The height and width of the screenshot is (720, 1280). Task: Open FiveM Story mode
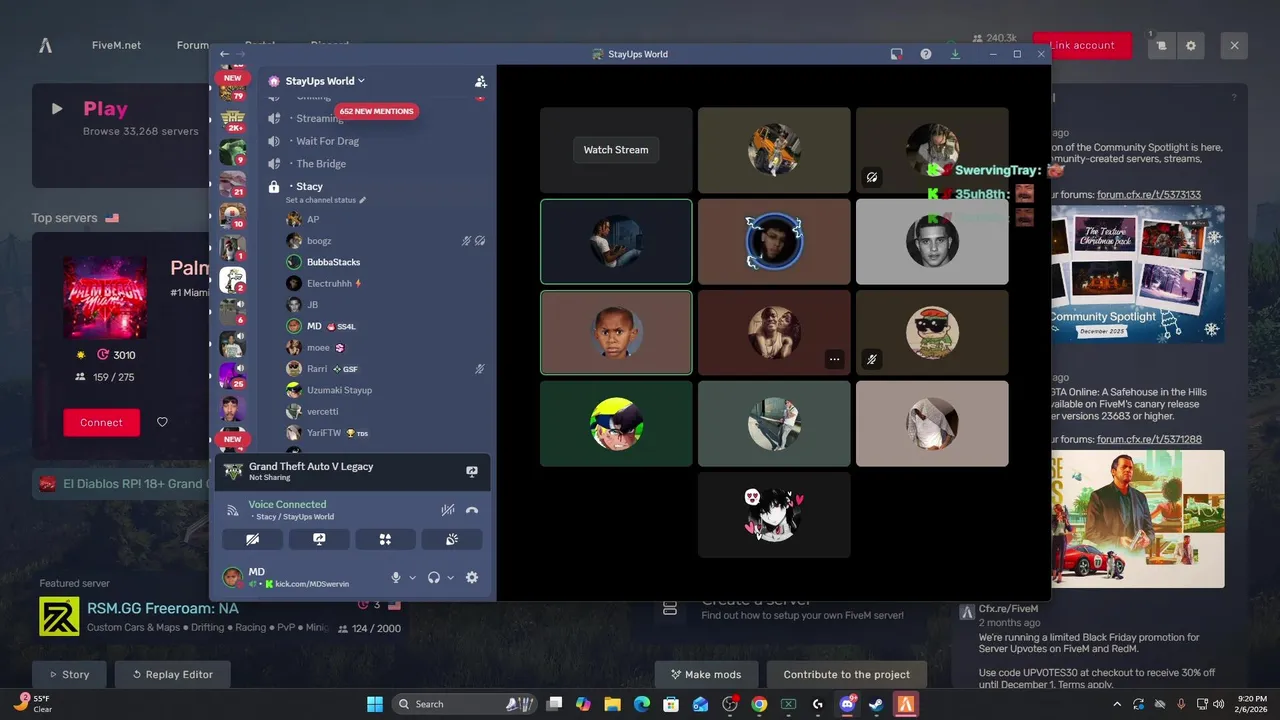coord(68,674)
